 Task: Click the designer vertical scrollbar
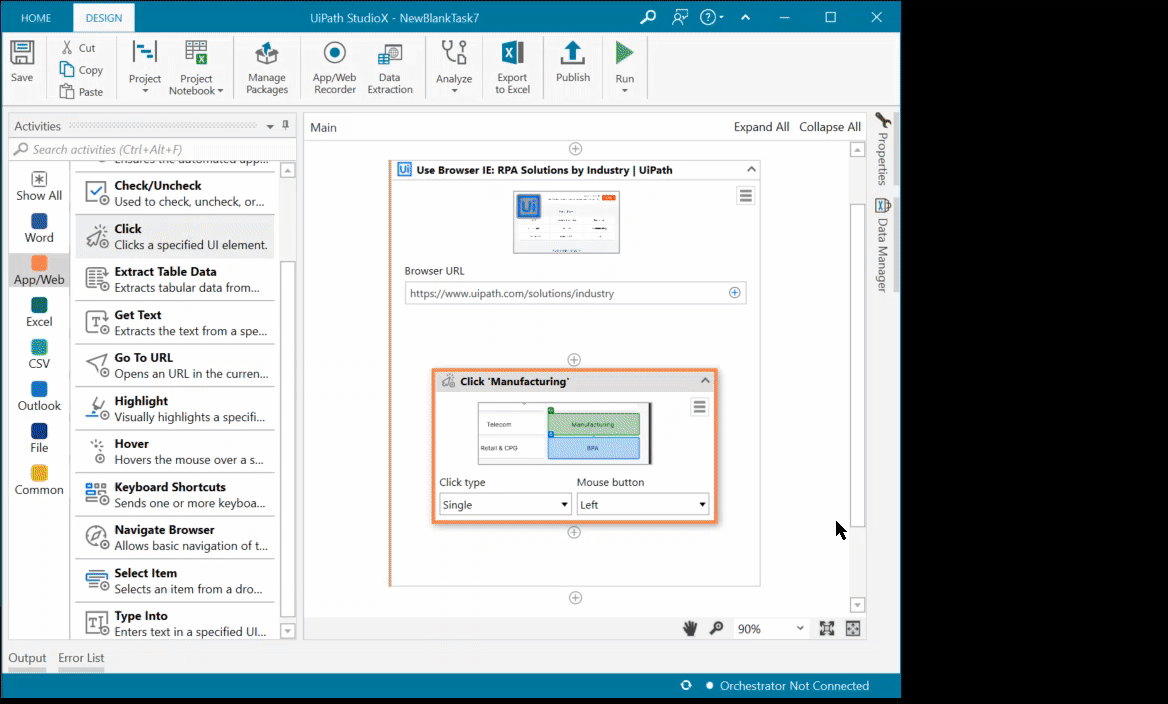click(x=857, y=360)
